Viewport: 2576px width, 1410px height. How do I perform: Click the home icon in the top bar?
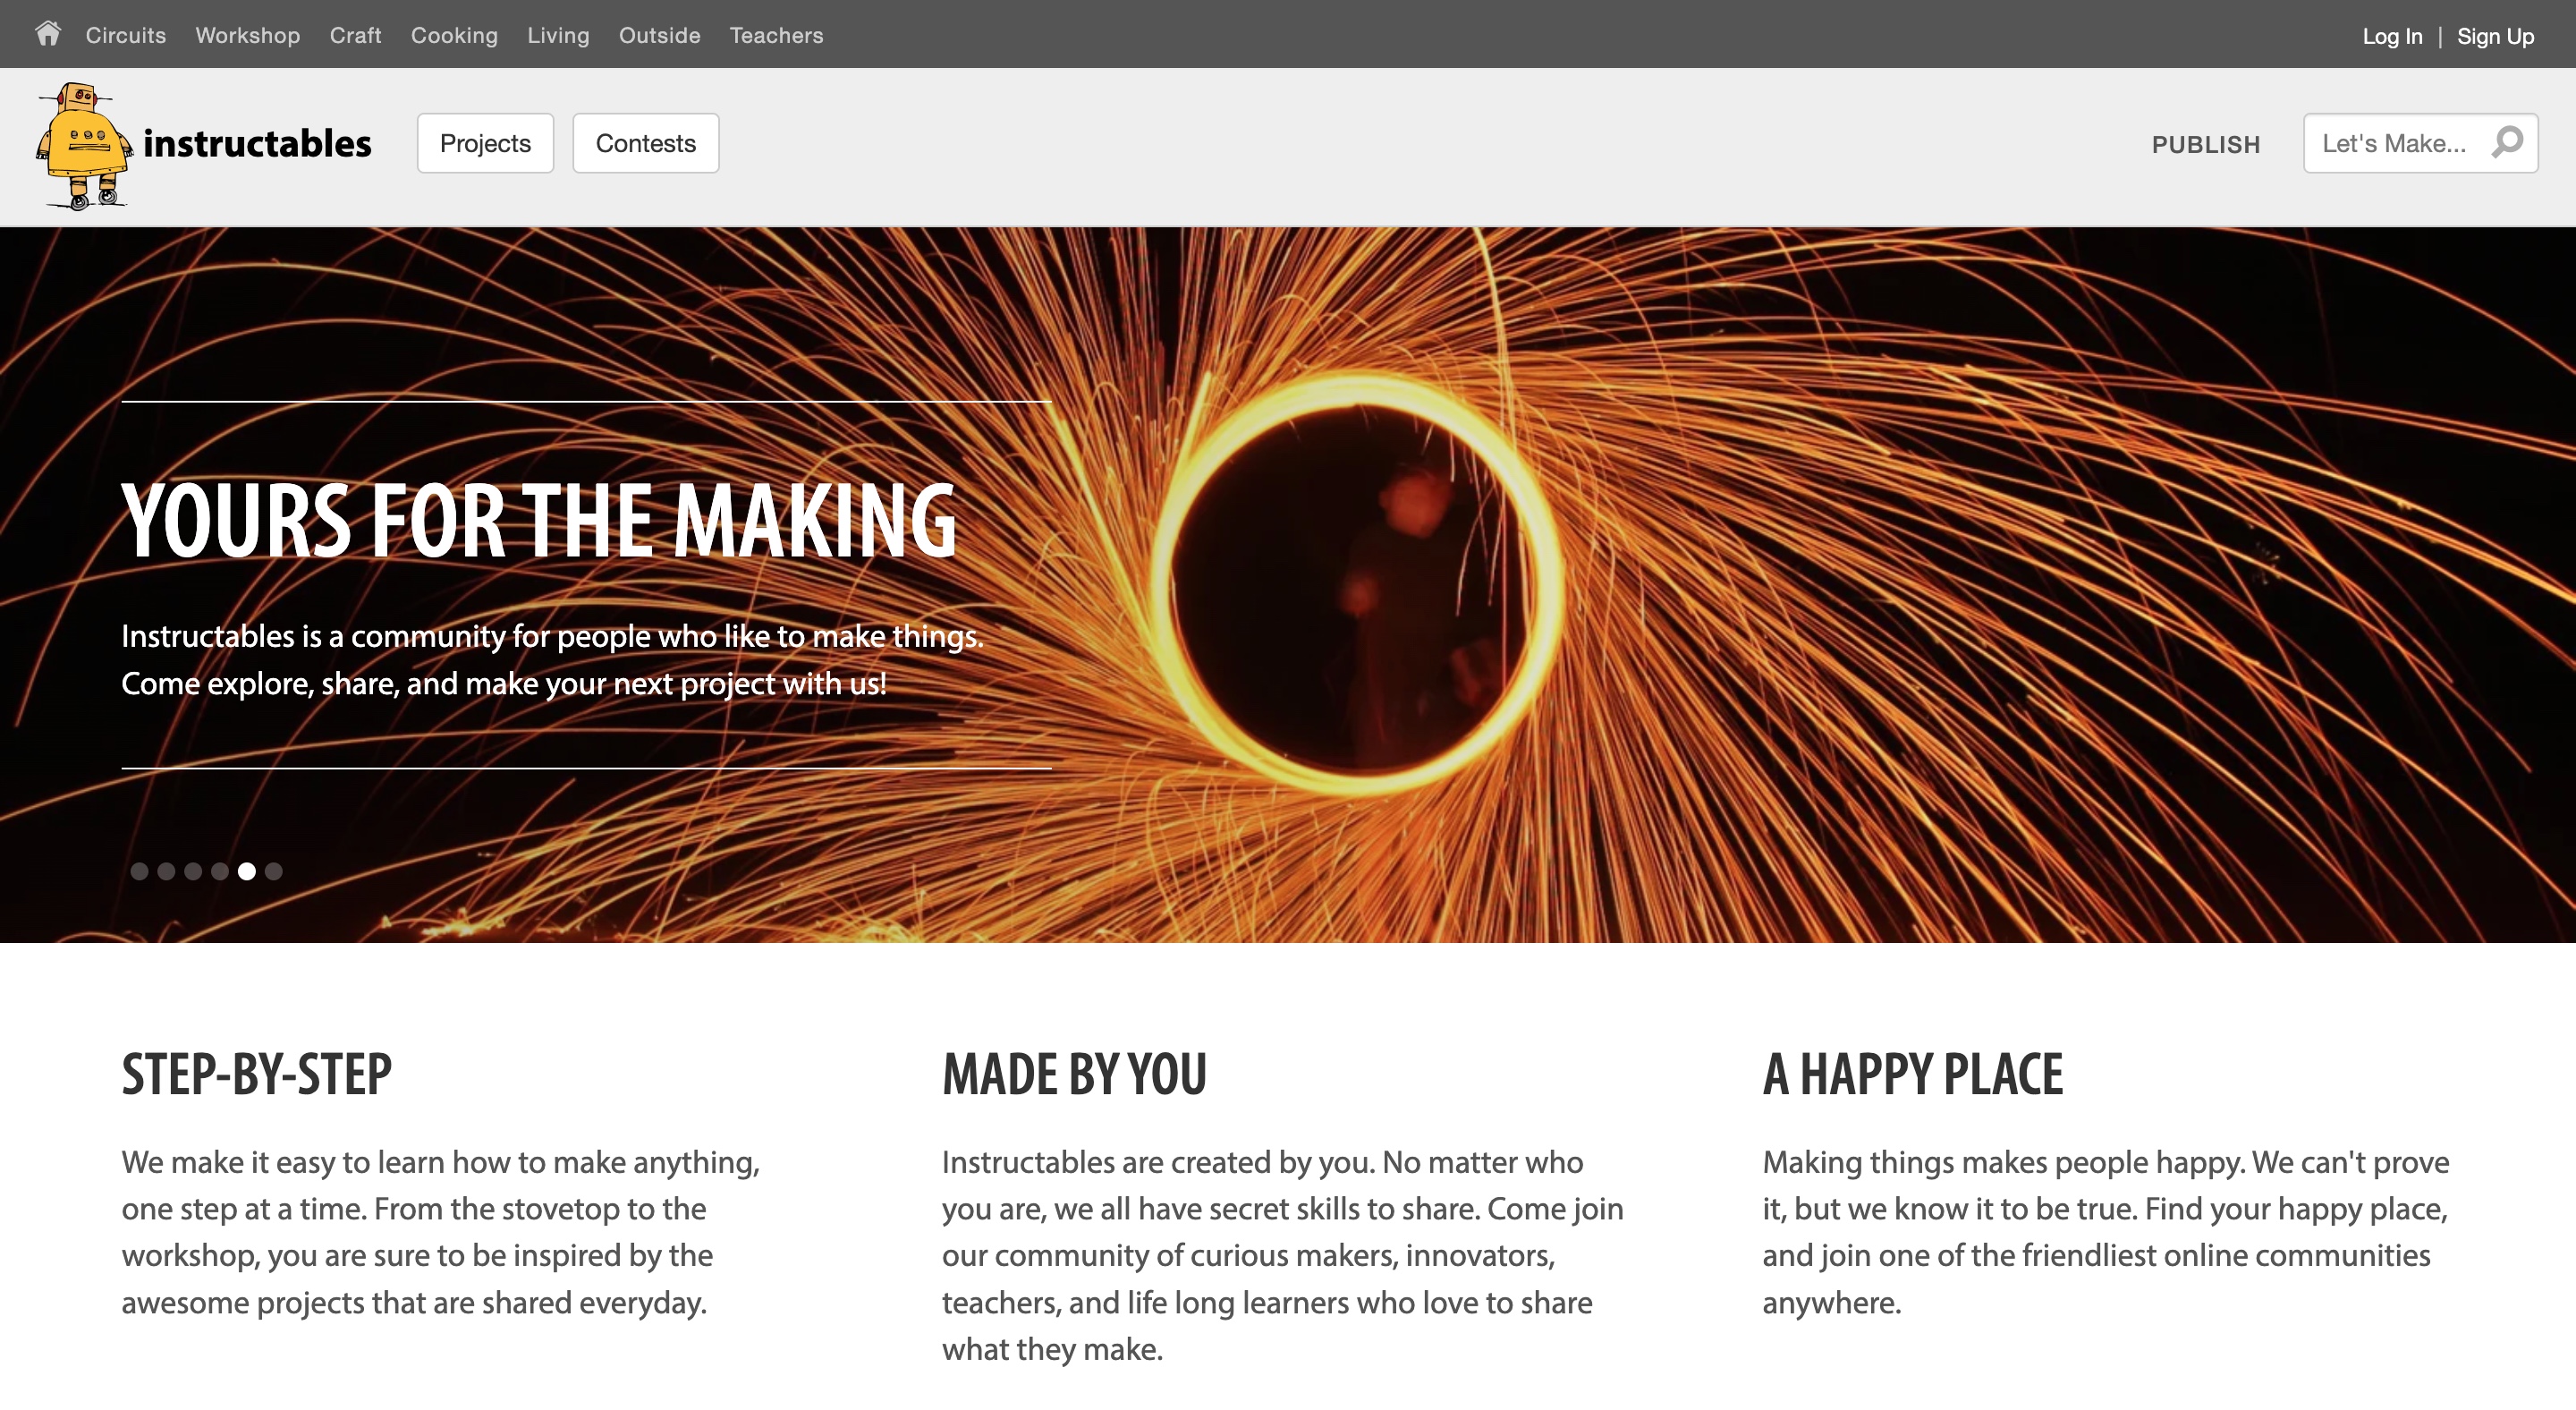[48, 34]
